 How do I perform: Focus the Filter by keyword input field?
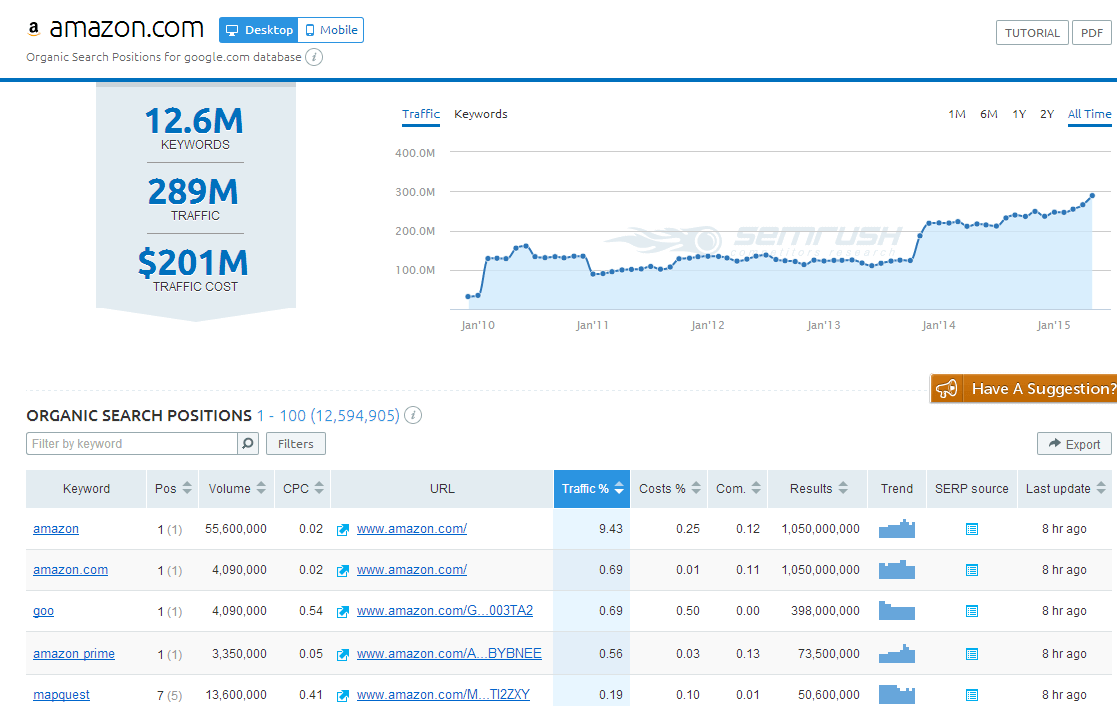[x=132, y=444]
